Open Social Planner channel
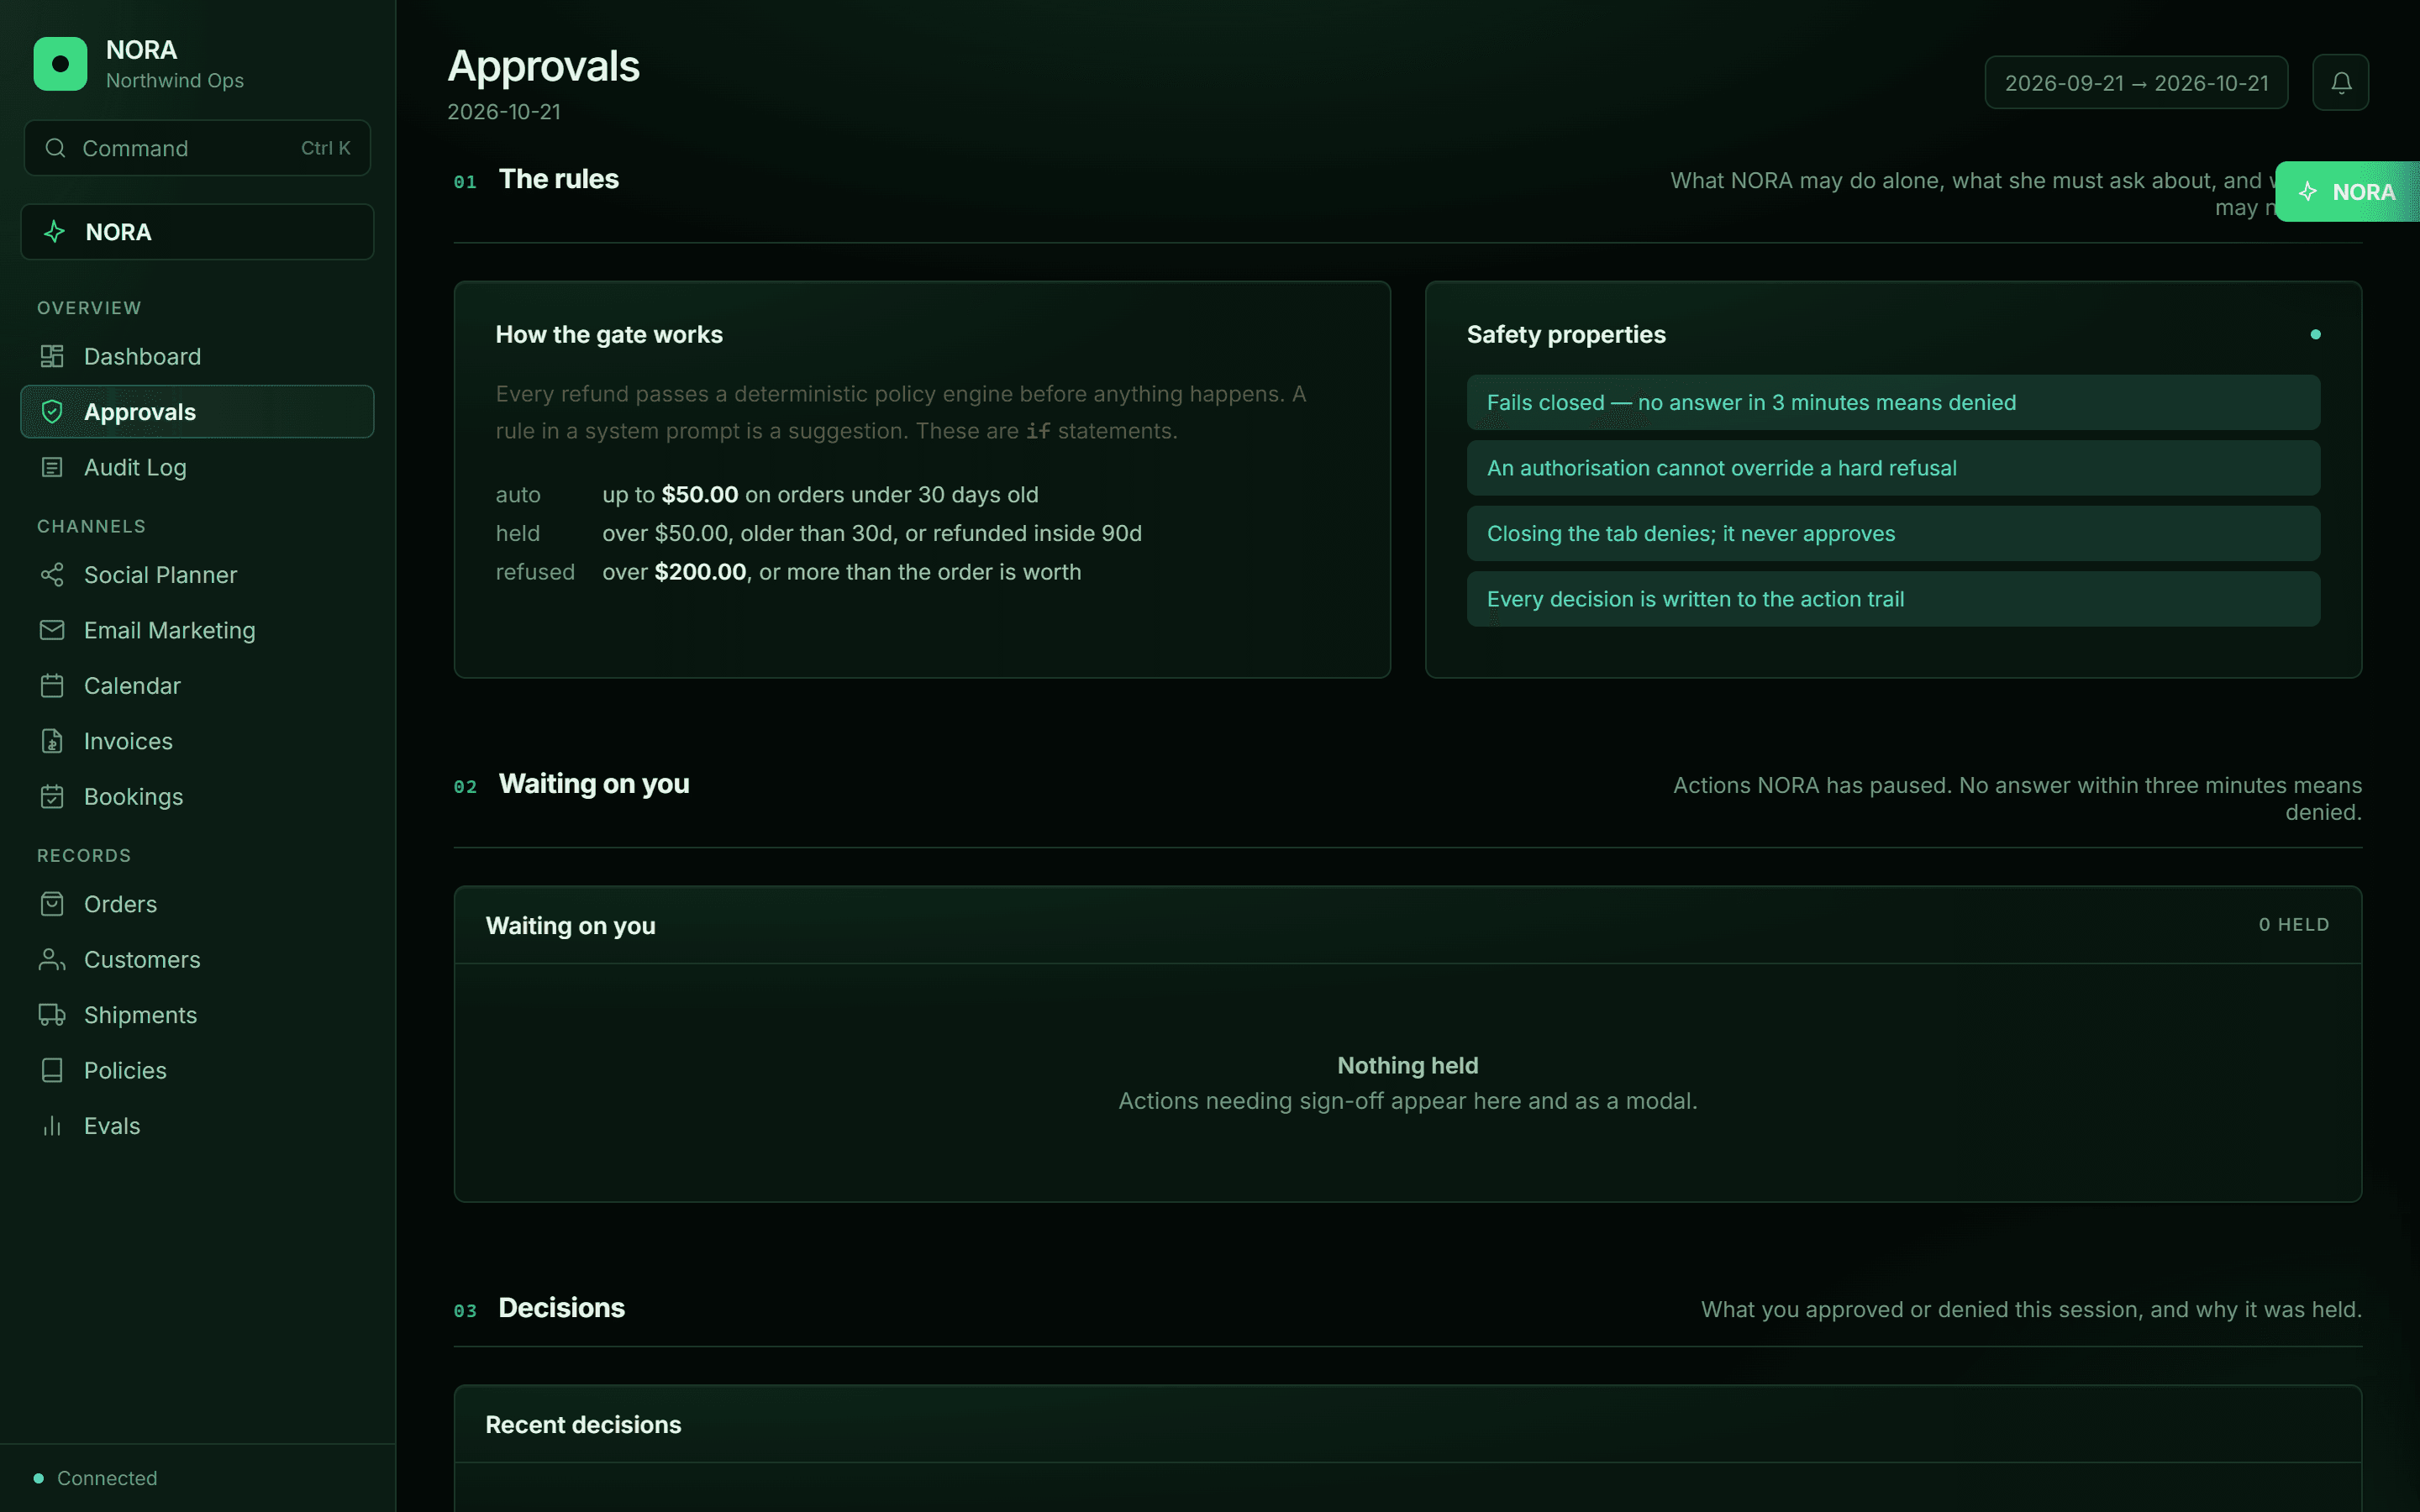2420x1512 pixels. point(197,575)
